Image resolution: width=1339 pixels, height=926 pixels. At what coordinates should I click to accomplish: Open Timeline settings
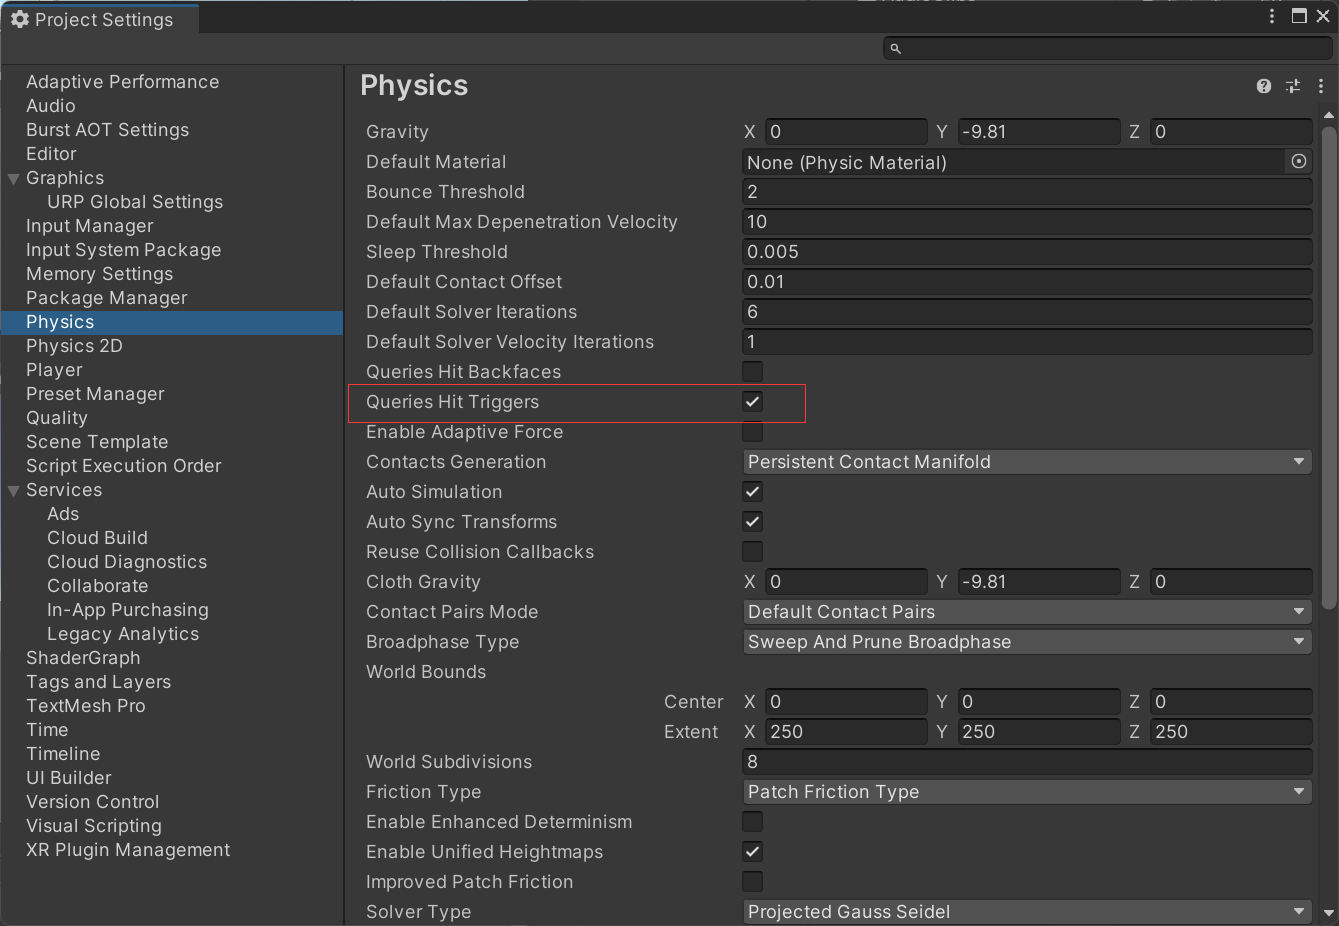[63, 754]
